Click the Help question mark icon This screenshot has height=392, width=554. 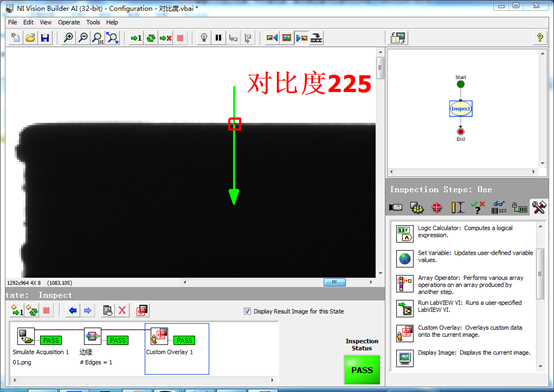(x=540, y=38)
